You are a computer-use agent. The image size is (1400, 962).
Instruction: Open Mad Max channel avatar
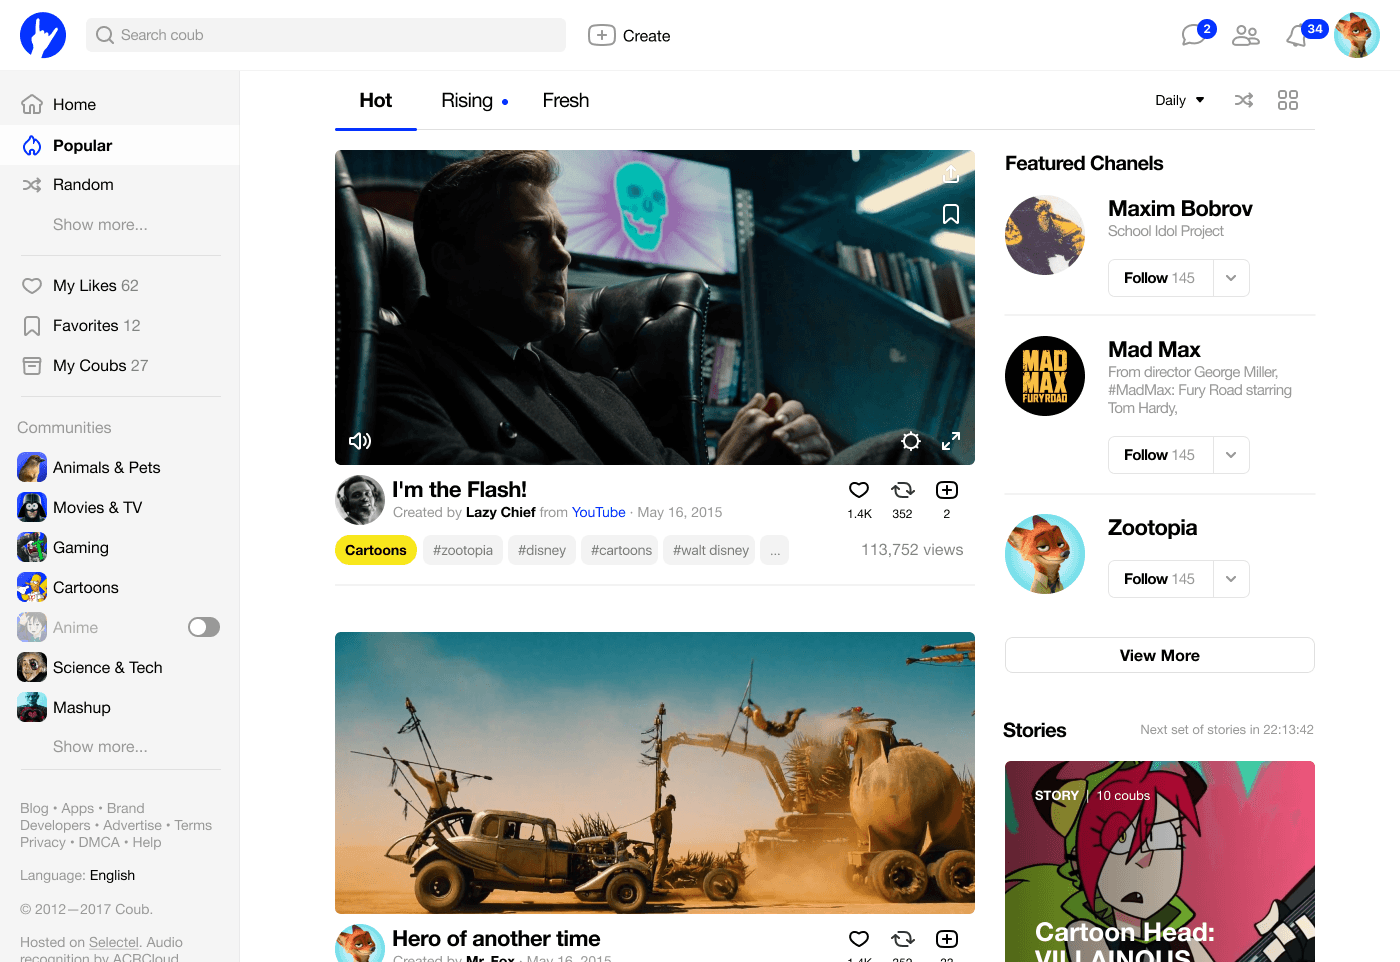point(1045,376)
